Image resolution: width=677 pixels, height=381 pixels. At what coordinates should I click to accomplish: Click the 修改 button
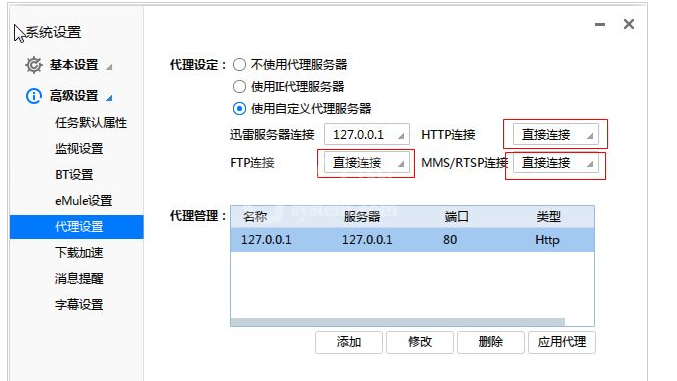click(x=420, y=342)
